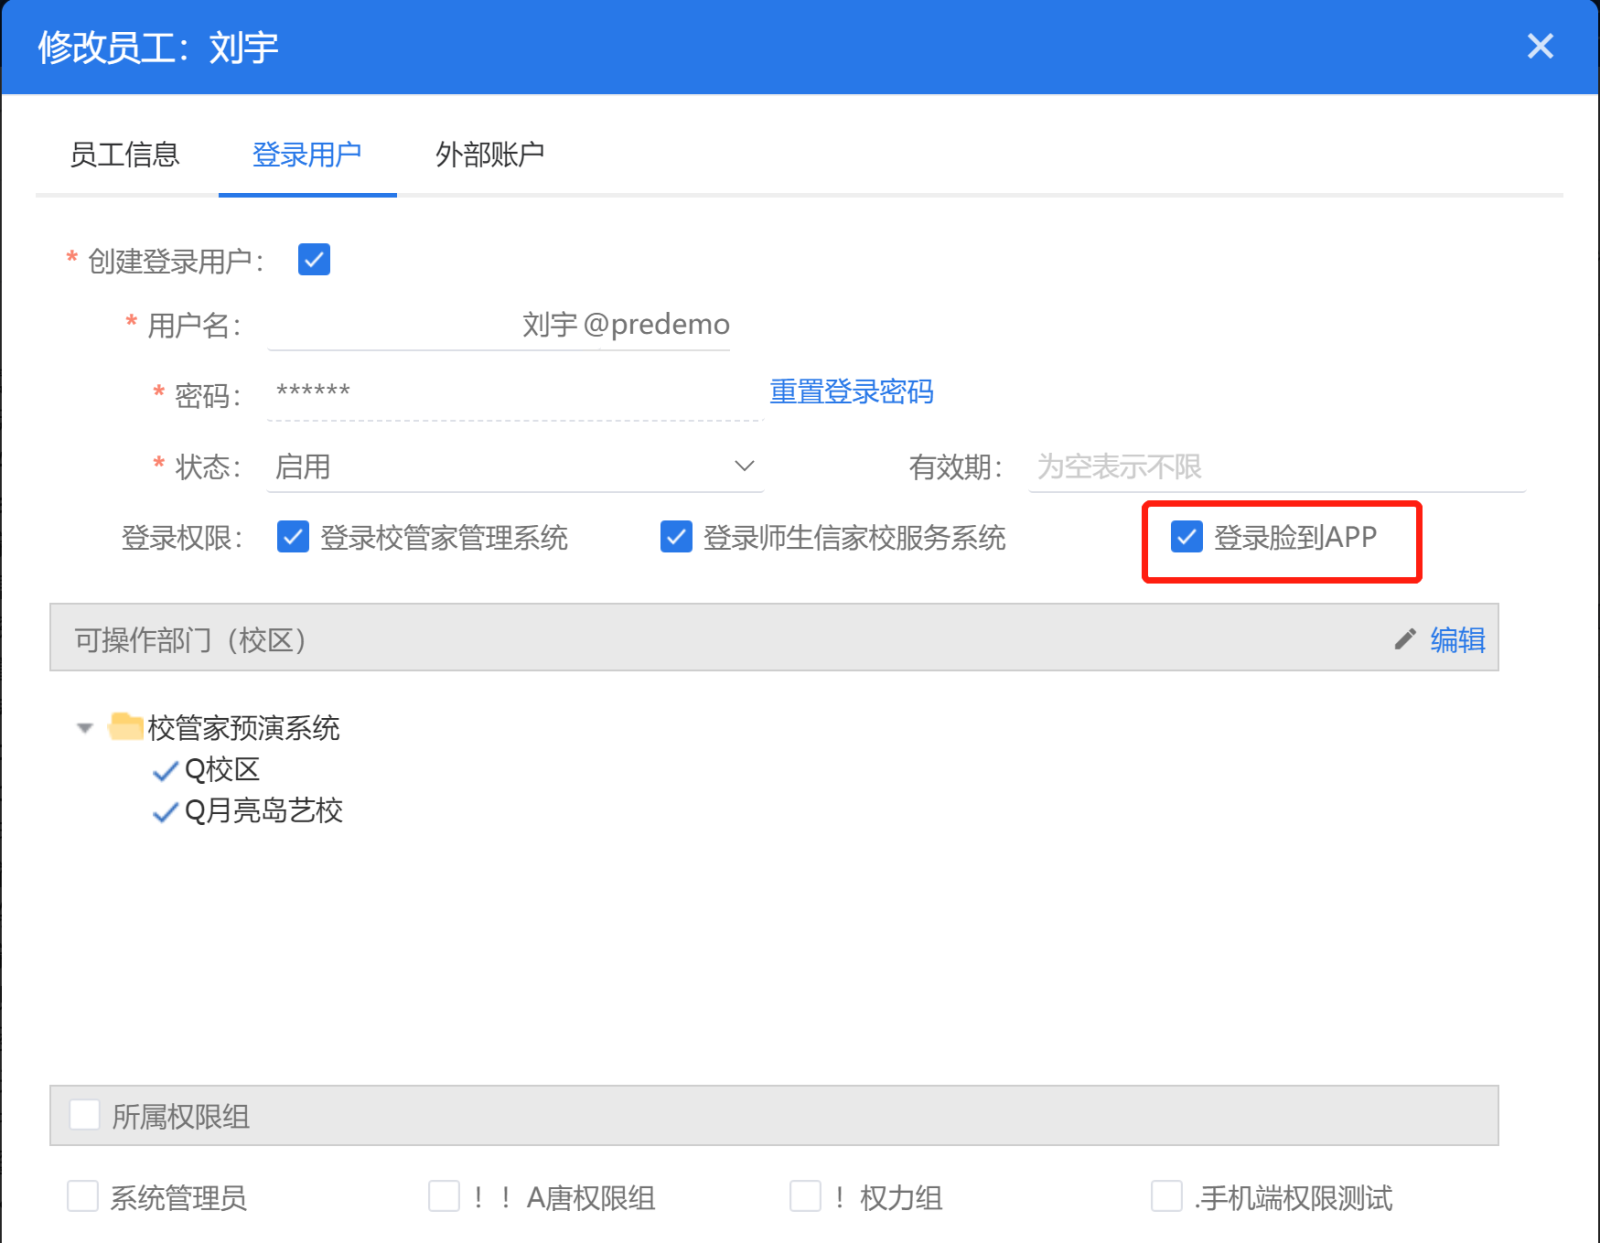
Task: Click the 编辑 link for departments
Action: (1458, 639)
